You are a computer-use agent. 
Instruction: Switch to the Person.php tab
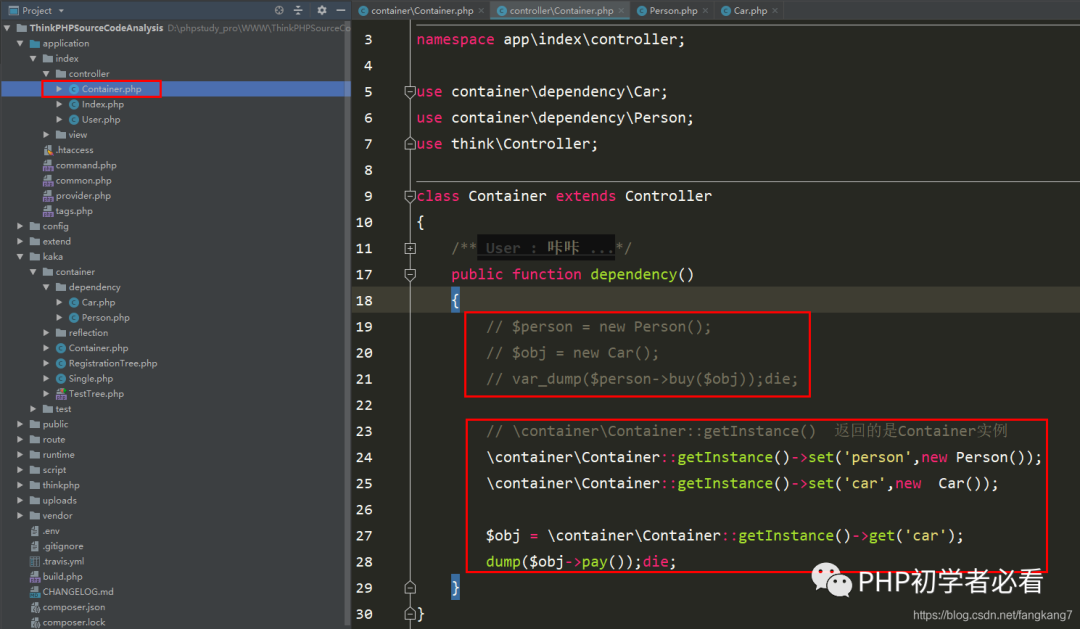coord(672,11)
